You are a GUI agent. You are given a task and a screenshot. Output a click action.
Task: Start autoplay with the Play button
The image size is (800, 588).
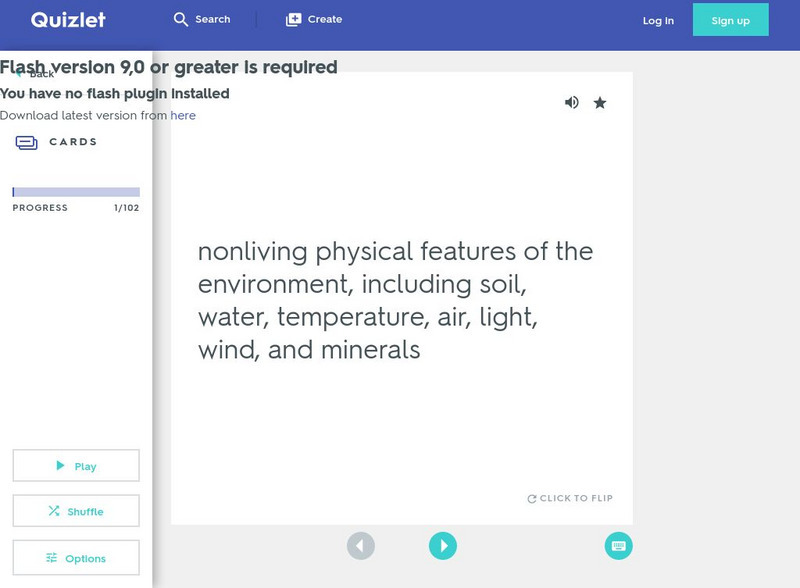[75, 465]
